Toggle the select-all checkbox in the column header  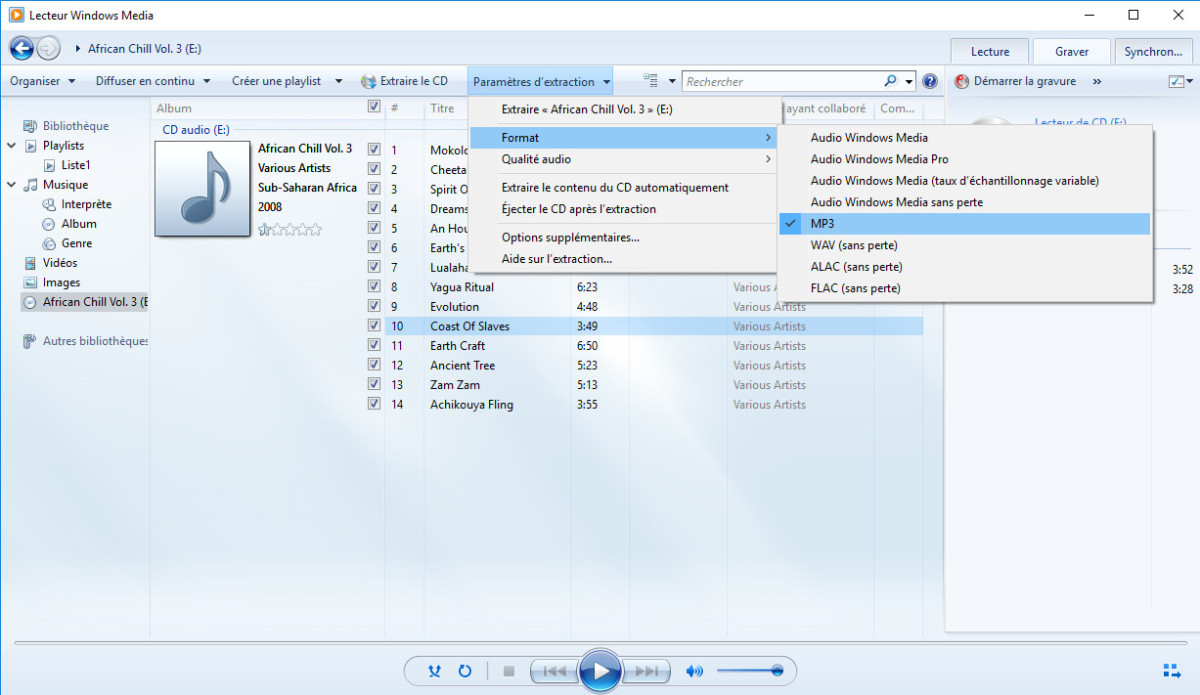pyautogui.click(x=374, y=107)
